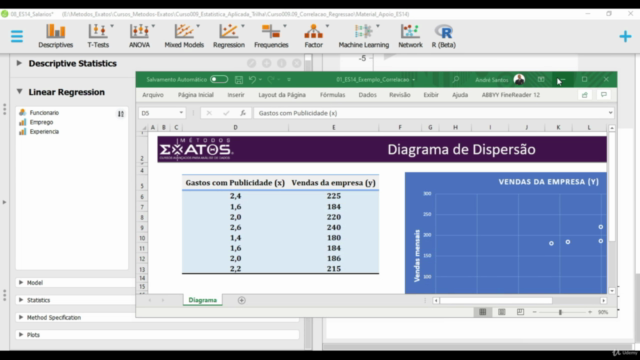Click the insert function fx icon
Screen dimensions: 640x360
(x=243, y=113)
